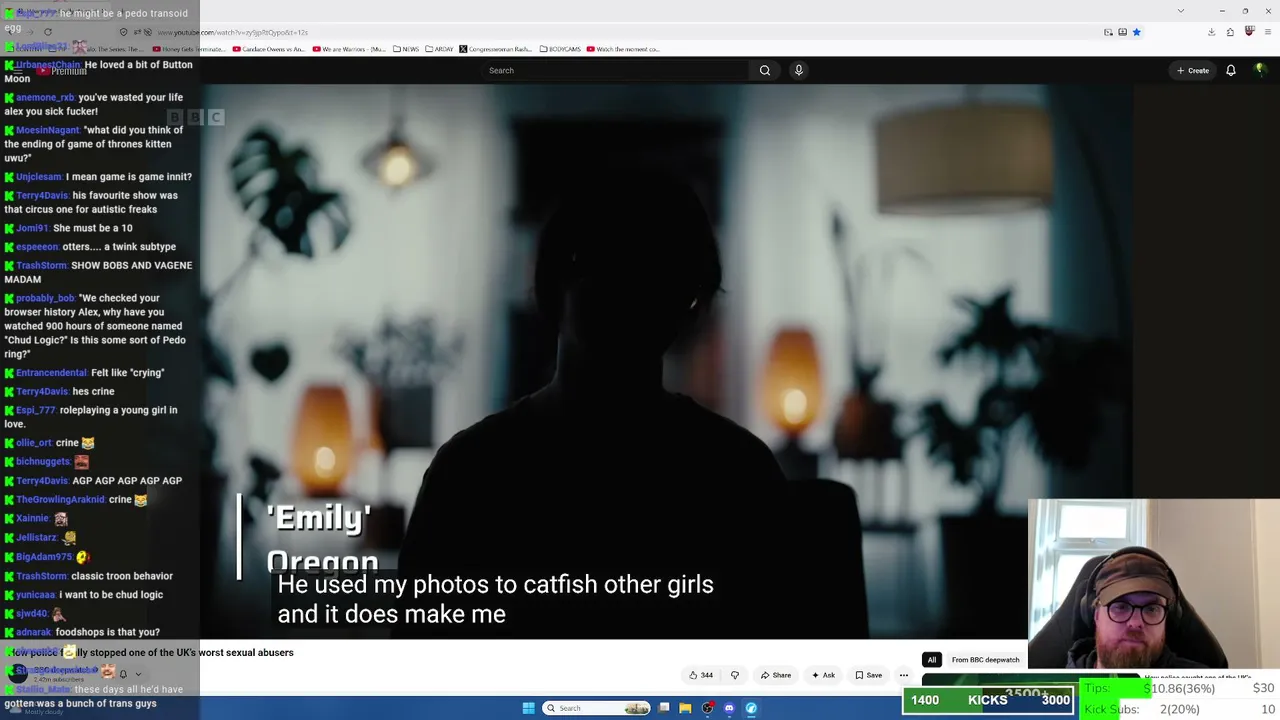
Task: Open browser downloads icon
Action: pyautogui.click(x=1211, y=32)
